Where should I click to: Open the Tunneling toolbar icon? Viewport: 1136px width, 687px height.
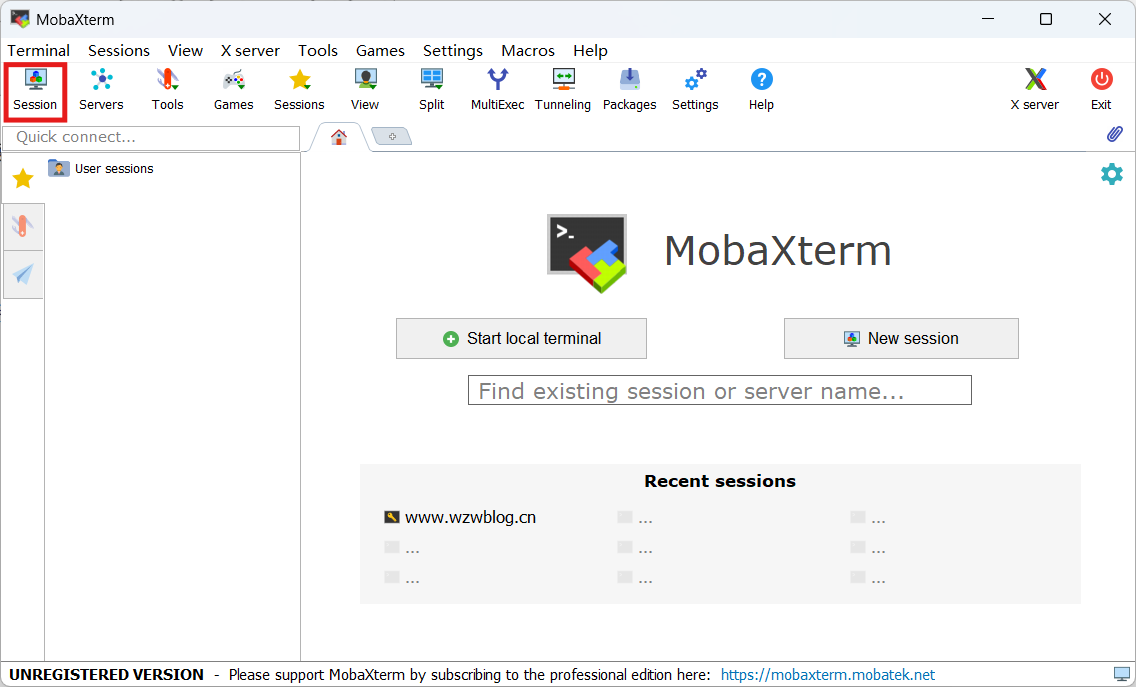pyautogui.click(x=563, y=88)
